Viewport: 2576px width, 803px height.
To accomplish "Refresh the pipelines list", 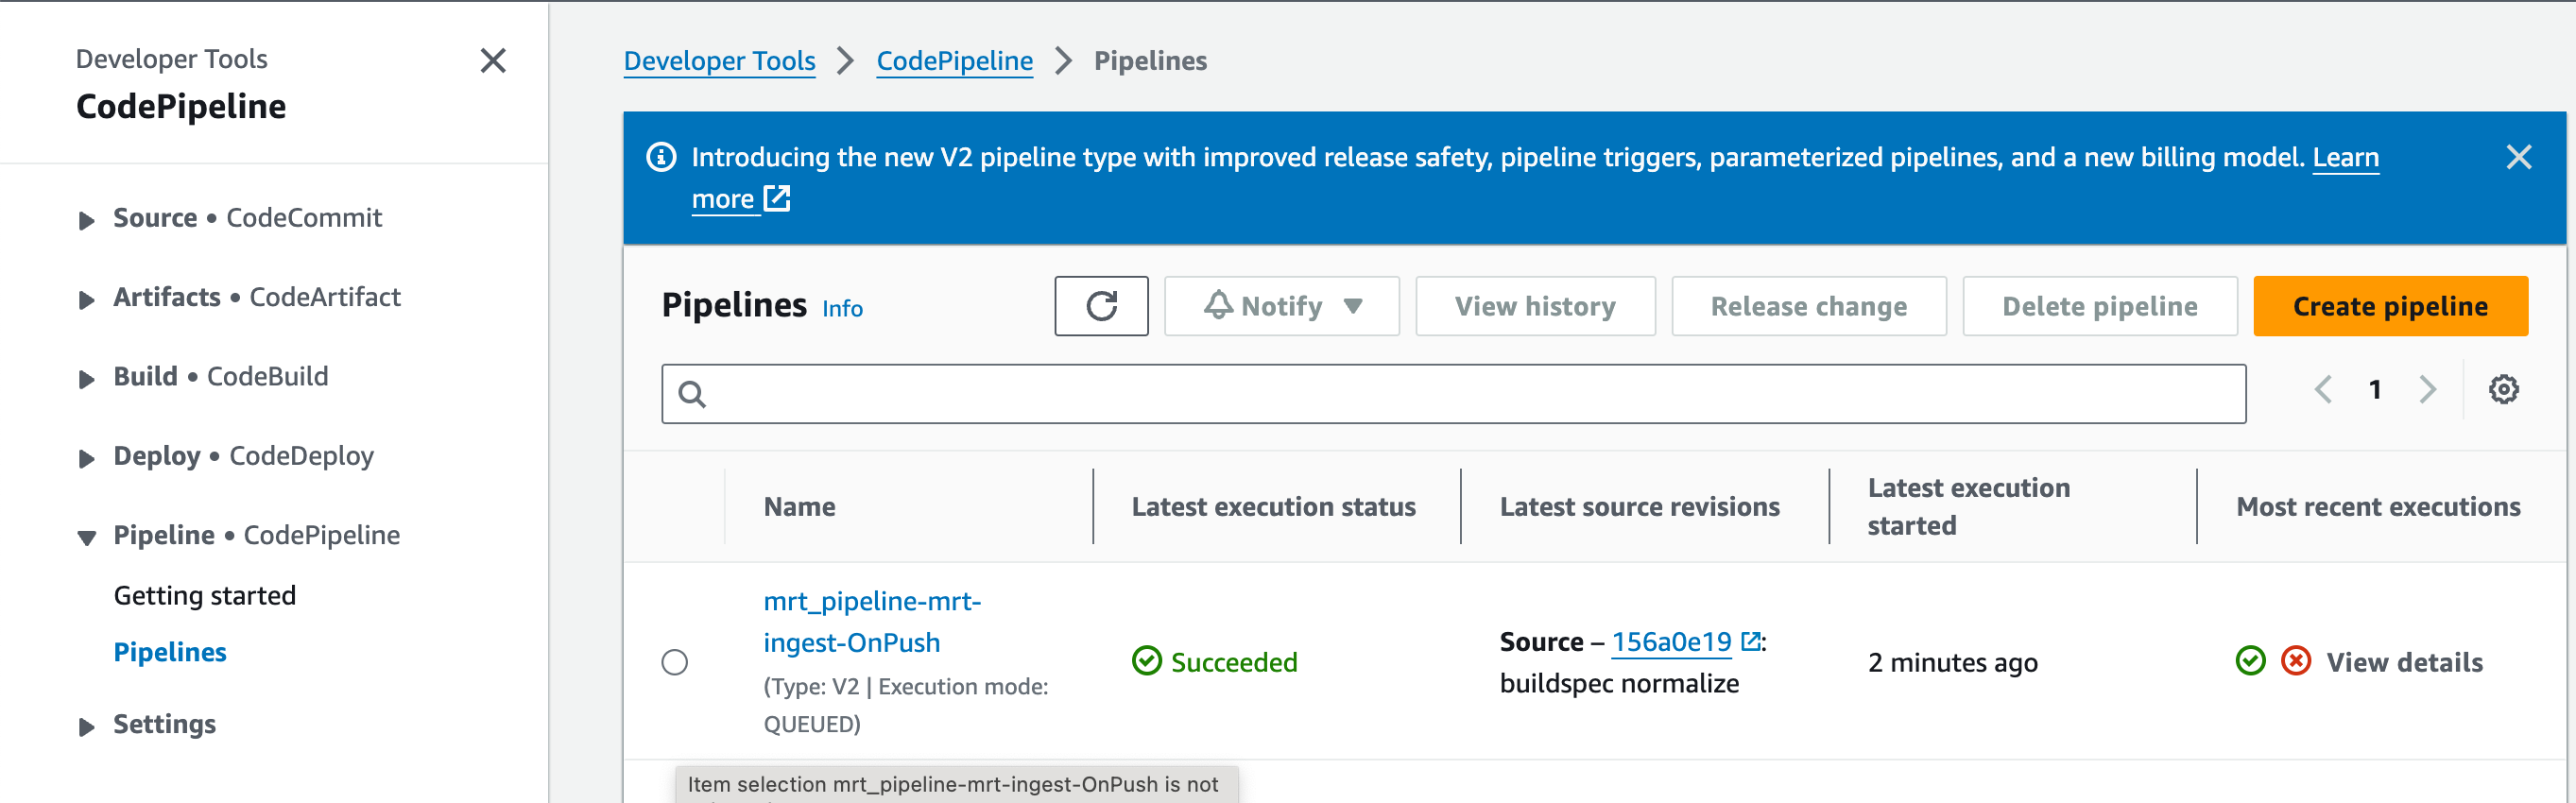I will point(1101,306).
